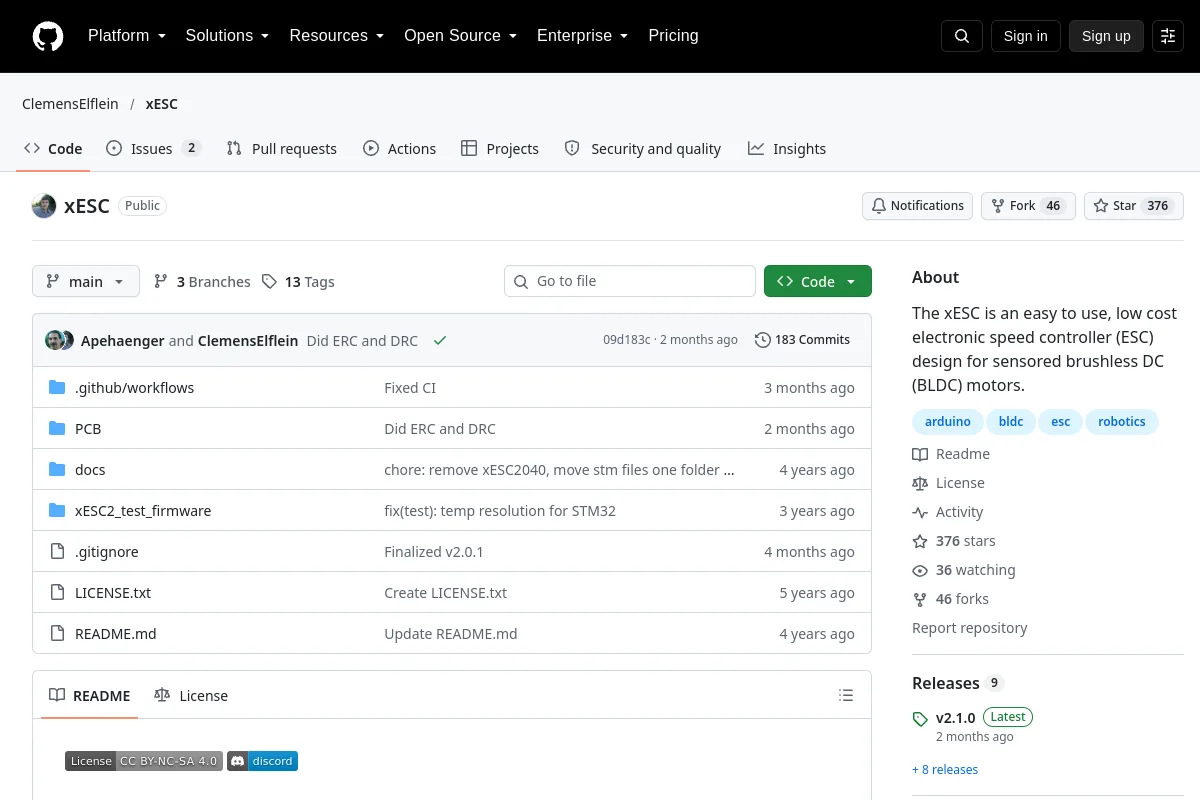The image size is (1200, 800).
Task: Open 3 Branches link
Action: tap(202, 282)
